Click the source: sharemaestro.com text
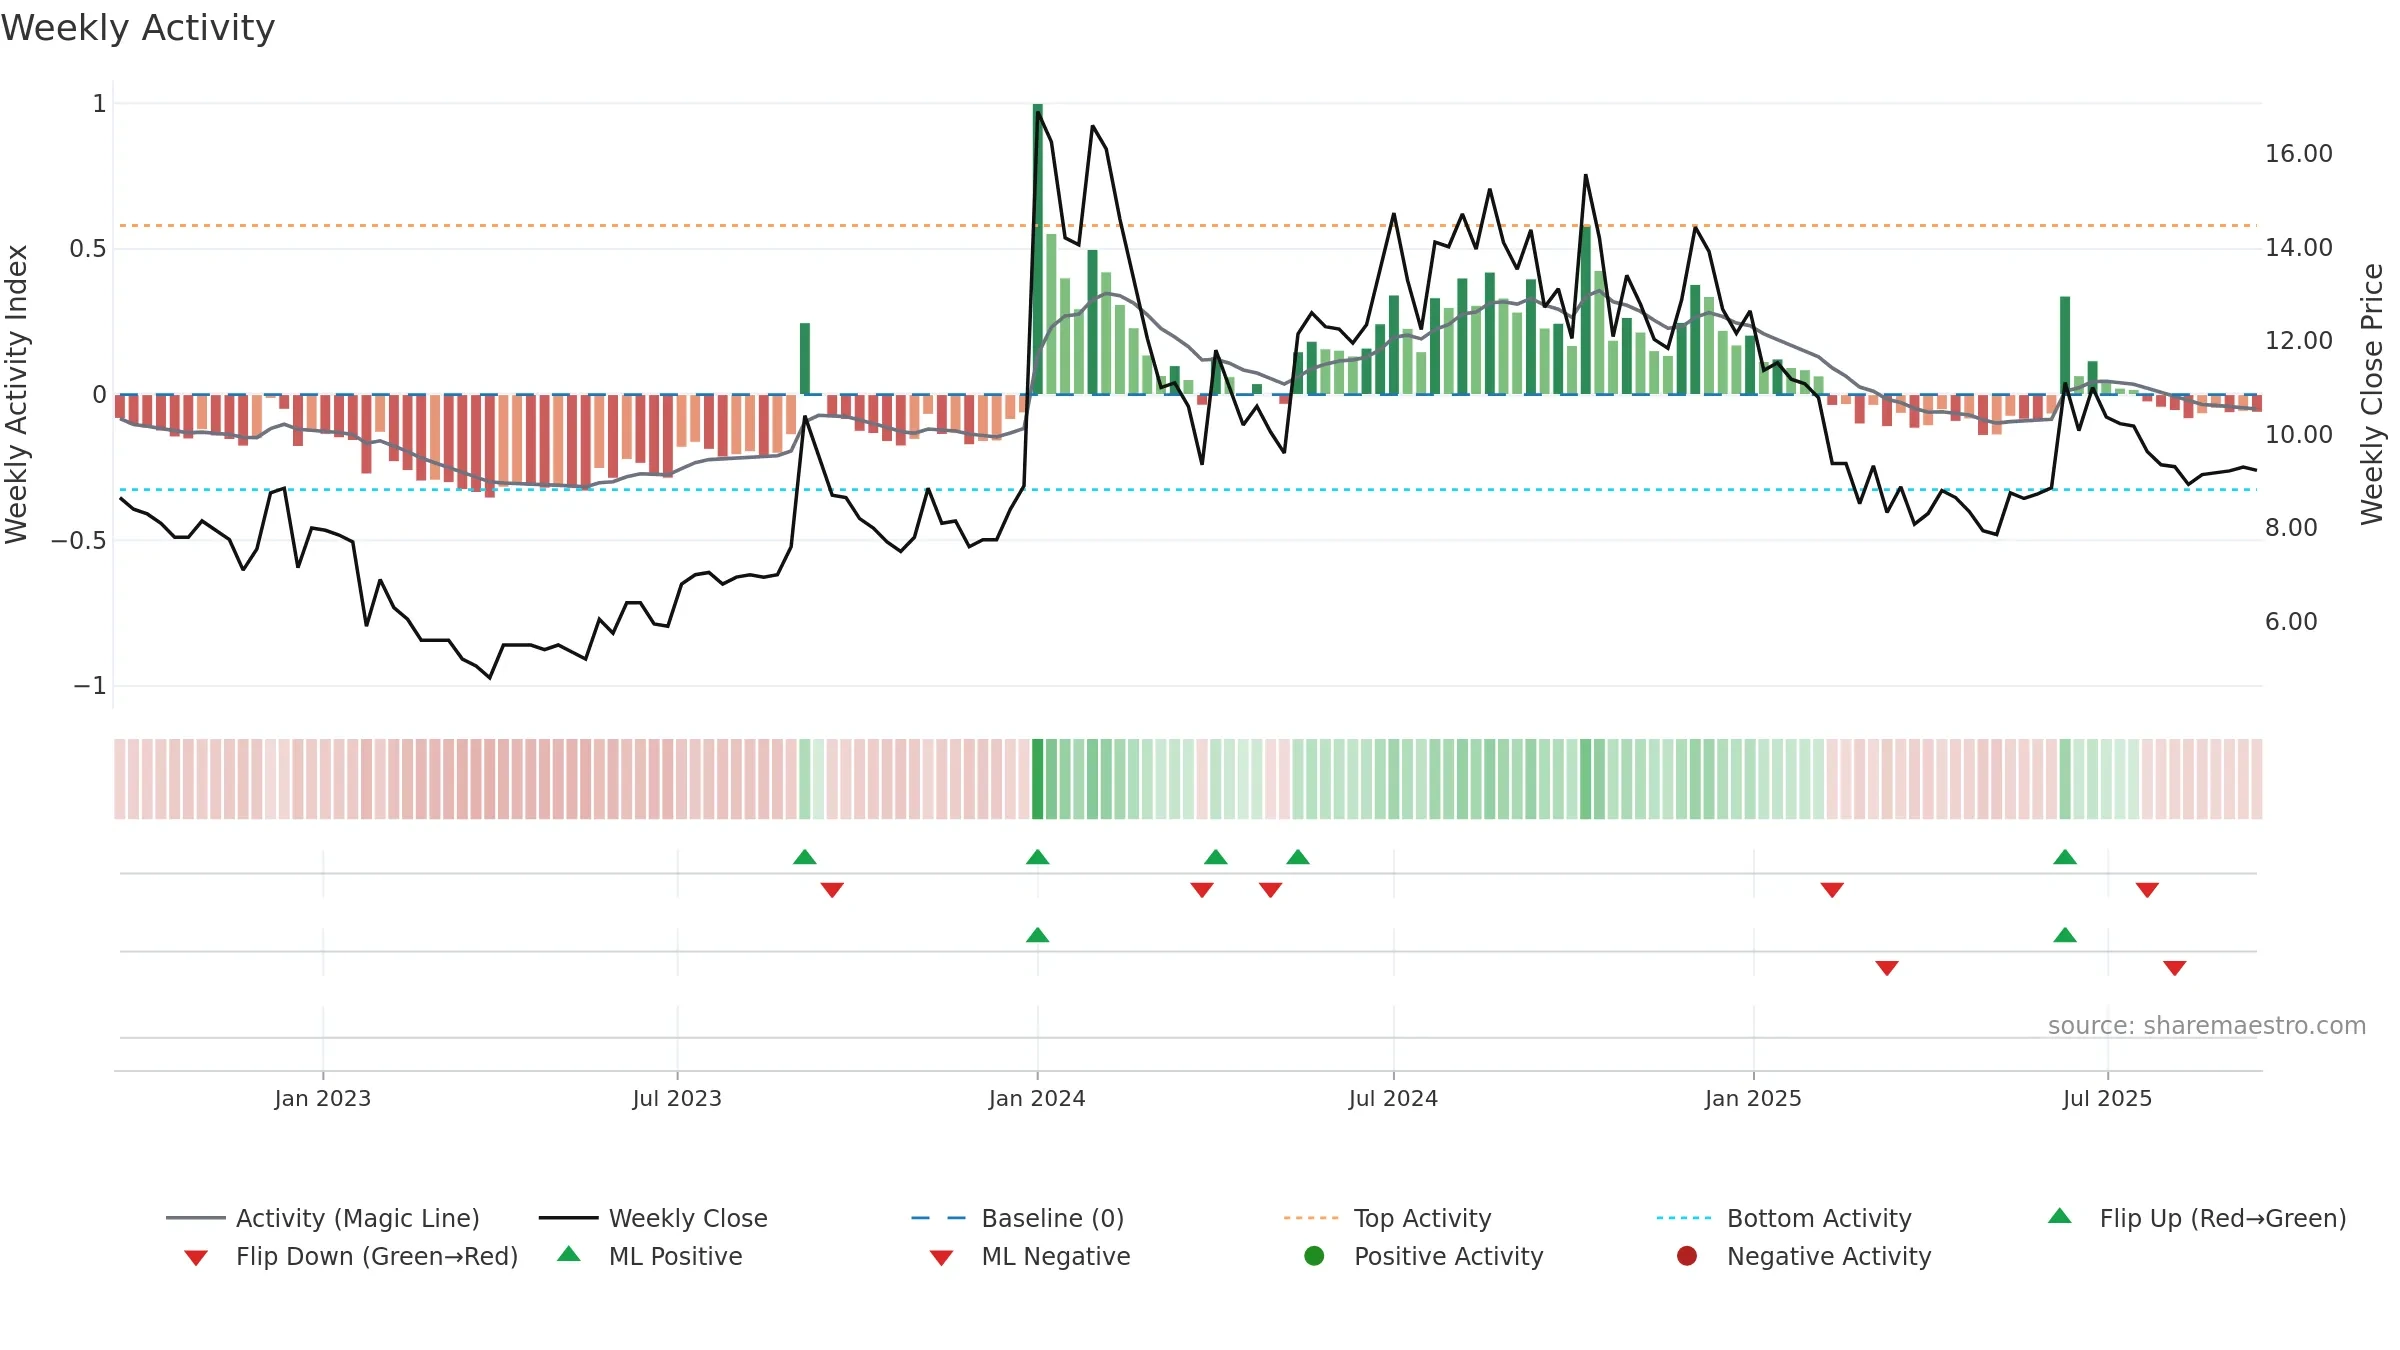 pos(2207,1025)
